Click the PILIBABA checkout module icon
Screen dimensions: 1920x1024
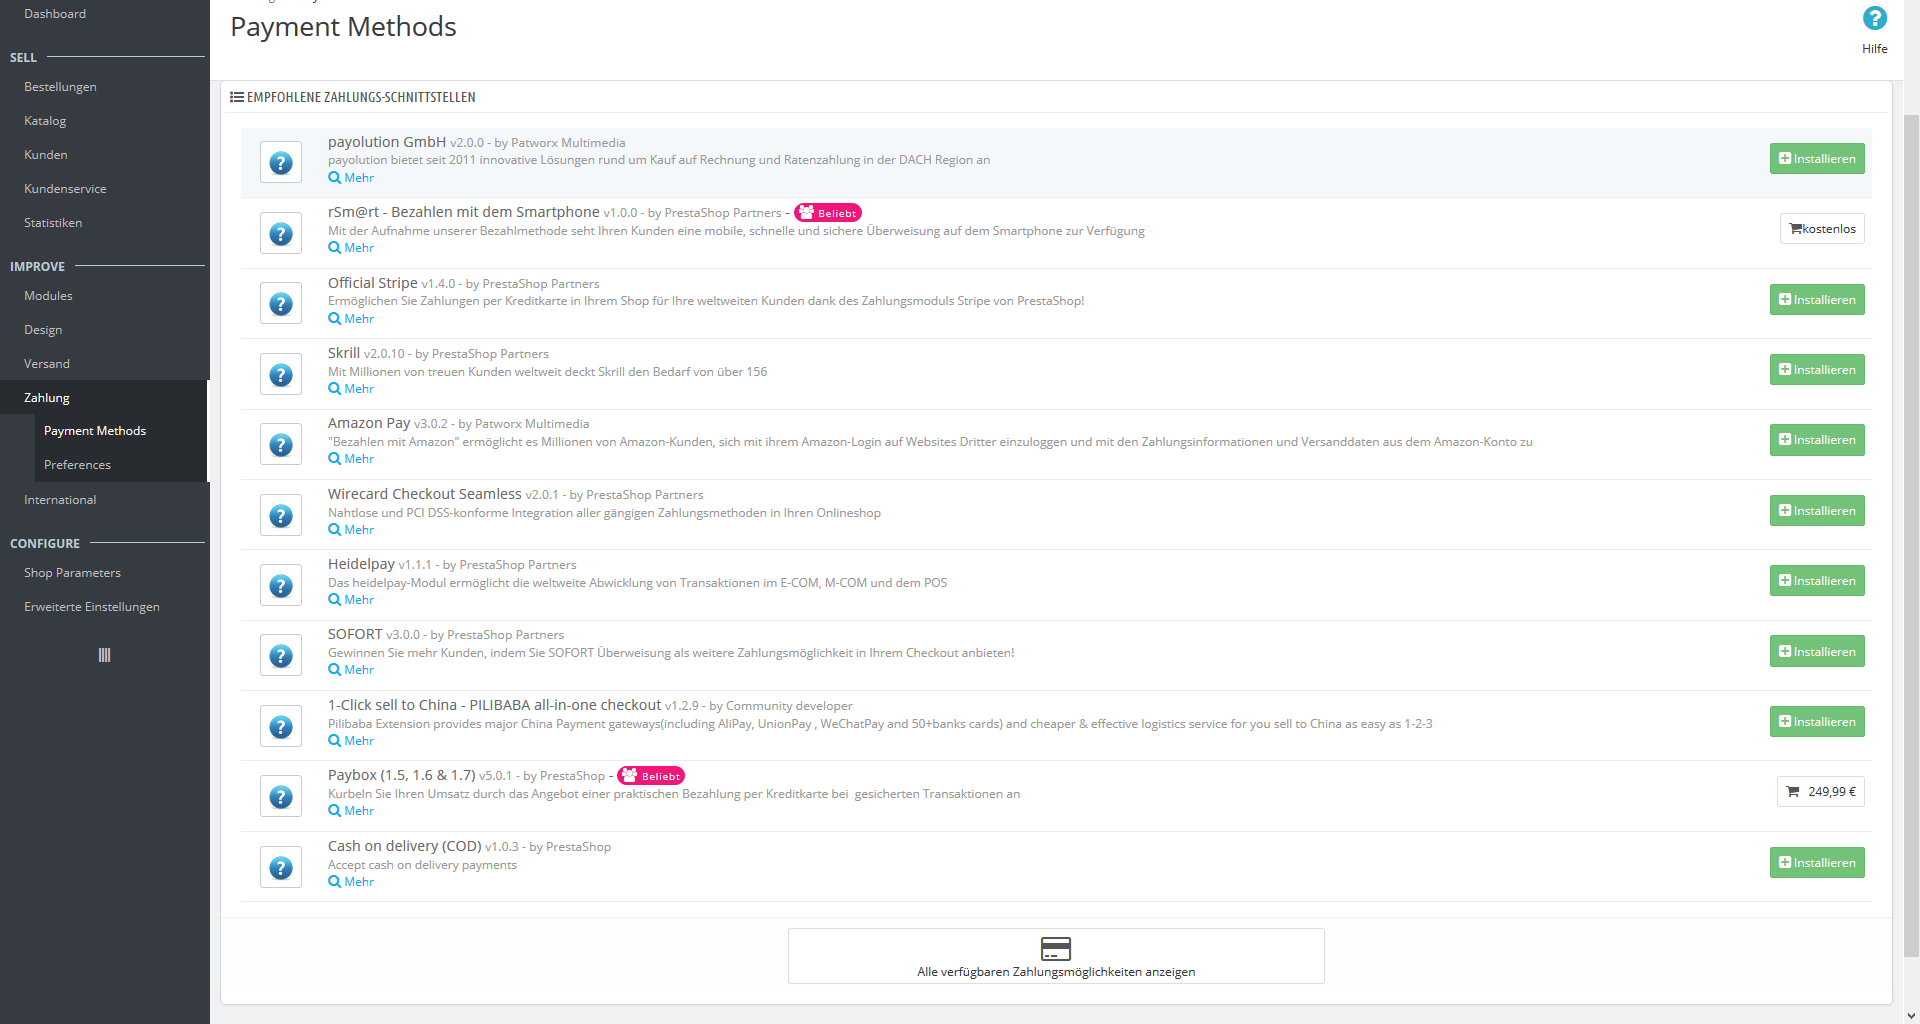tap(281, 726)
